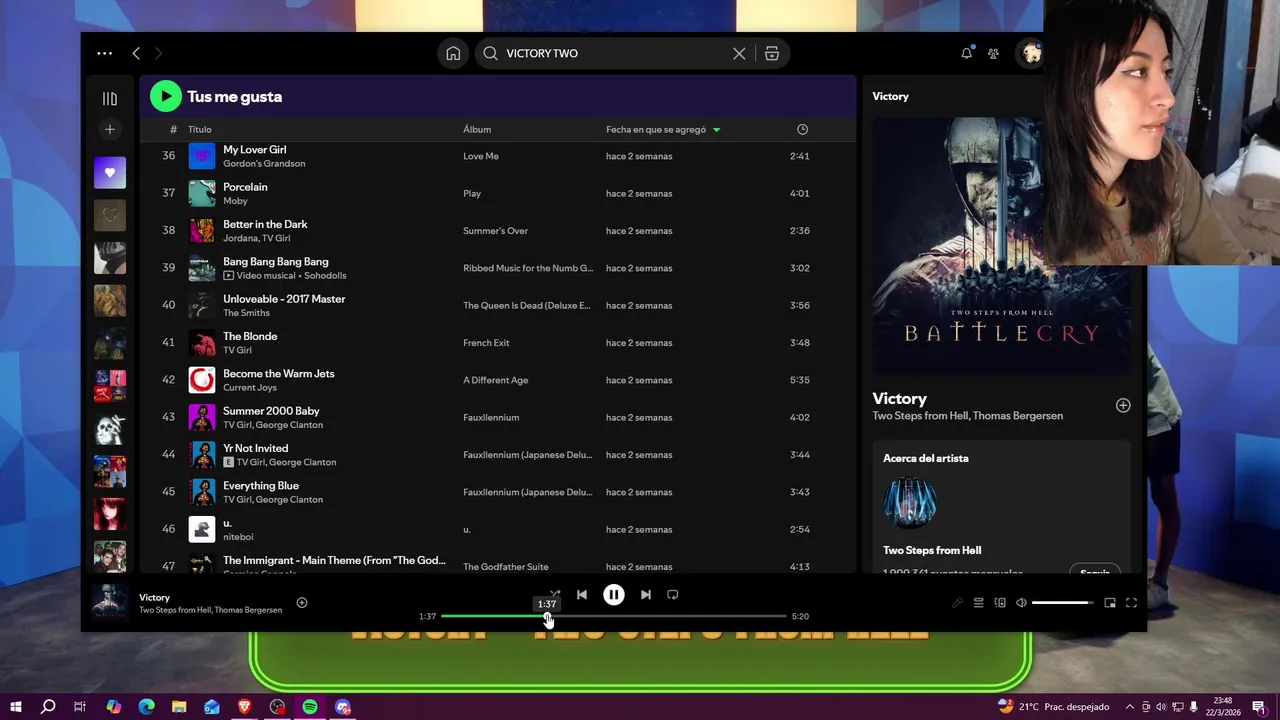Image resolution: width=1280 pixels, height=720 pixels.
Task: Select Become the Warm Jets track
Action: 278,374
